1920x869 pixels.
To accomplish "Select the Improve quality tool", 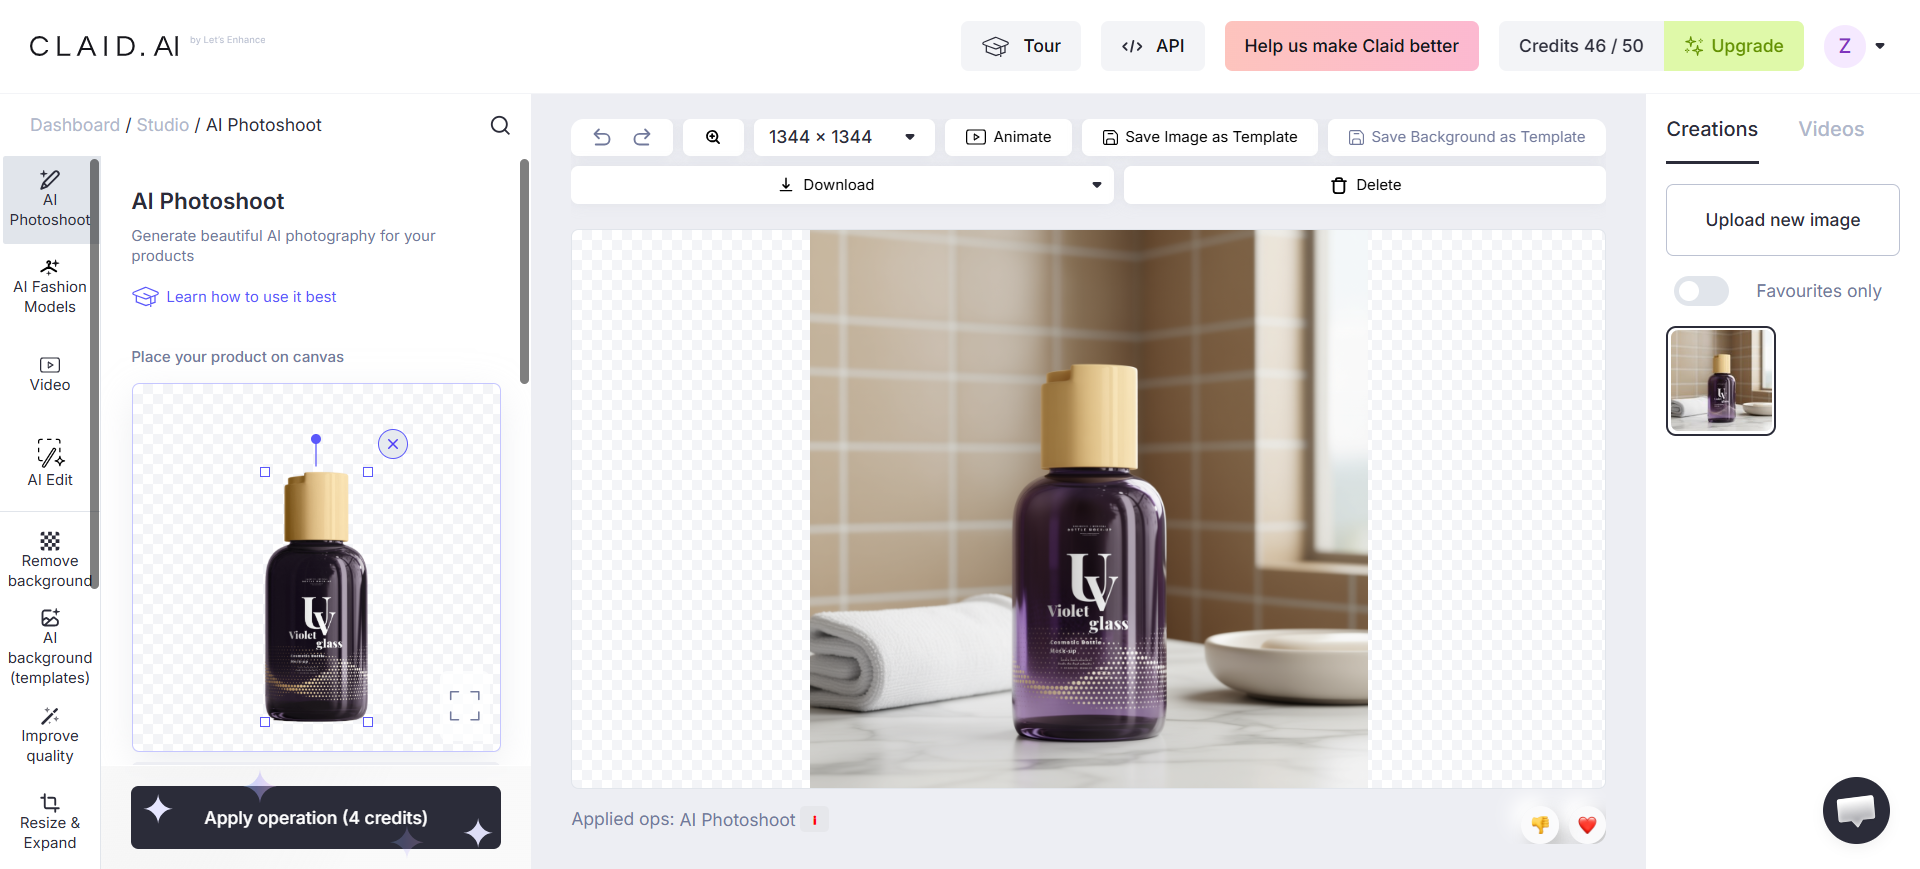I will [x=49, y=735].
